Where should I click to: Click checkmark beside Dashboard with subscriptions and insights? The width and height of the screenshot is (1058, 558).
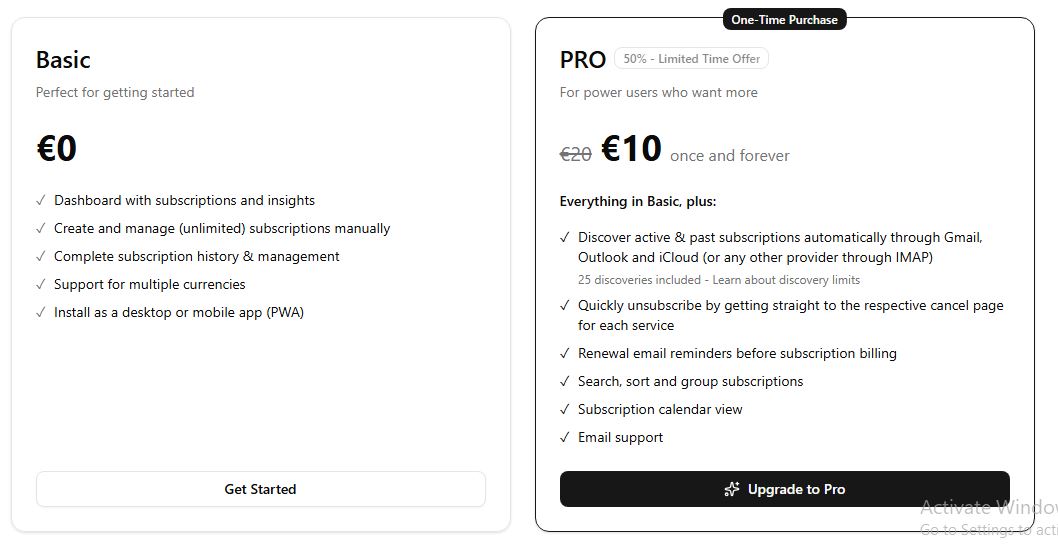40,200
